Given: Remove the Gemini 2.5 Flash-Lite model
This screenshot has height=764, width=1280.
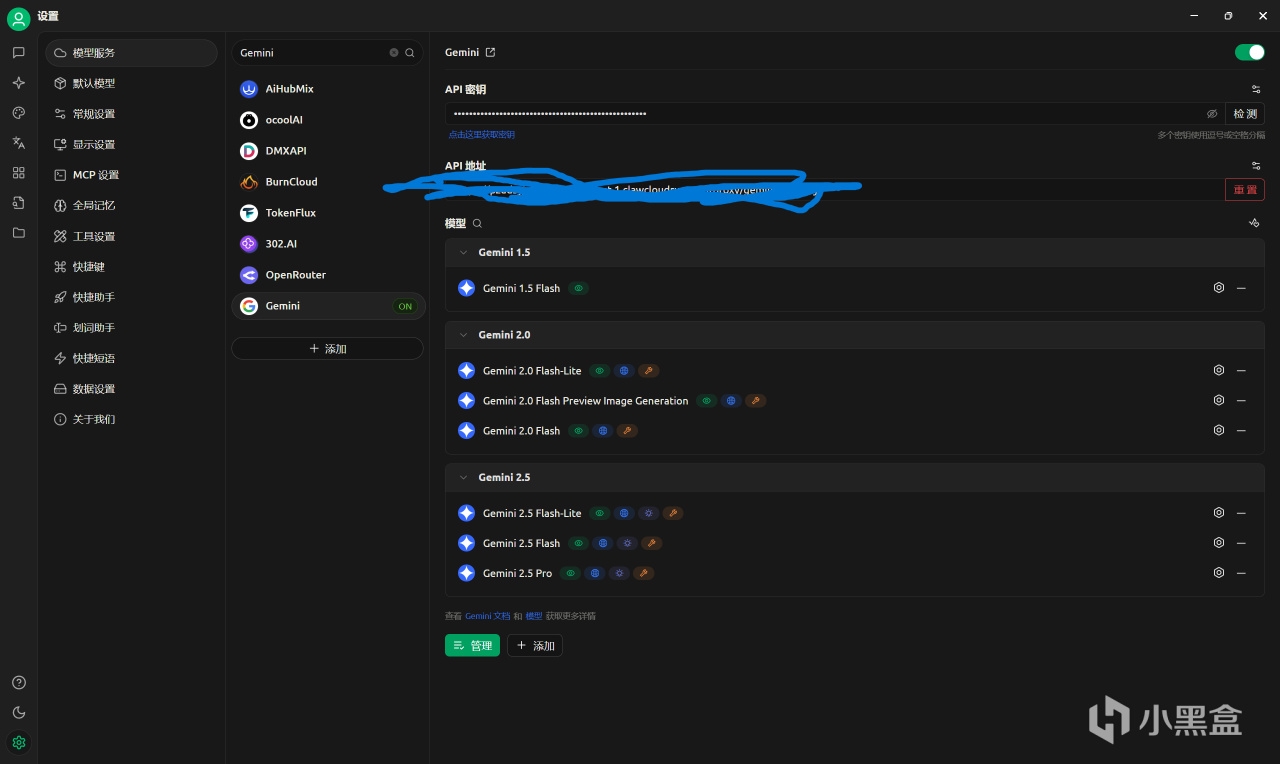Looking at the screenshot, I should click(x=1241, y=513).
